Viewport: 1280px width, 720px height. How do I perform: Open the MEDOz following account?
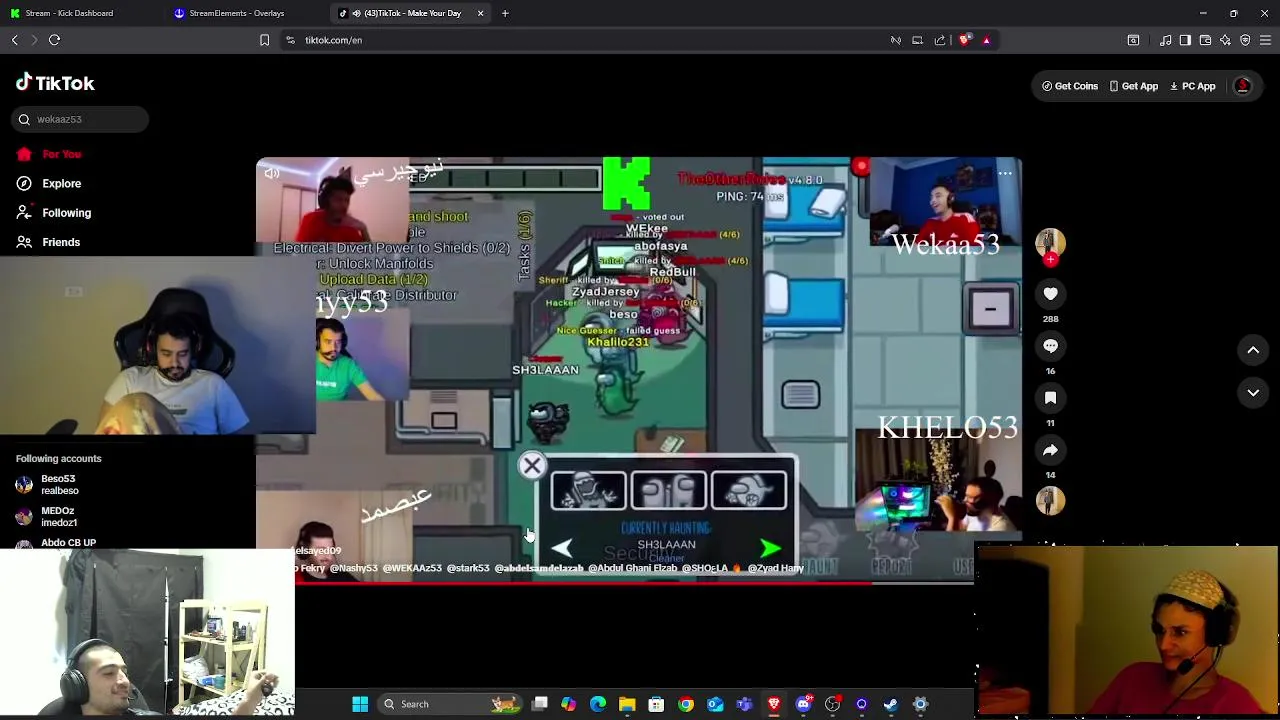46,517
